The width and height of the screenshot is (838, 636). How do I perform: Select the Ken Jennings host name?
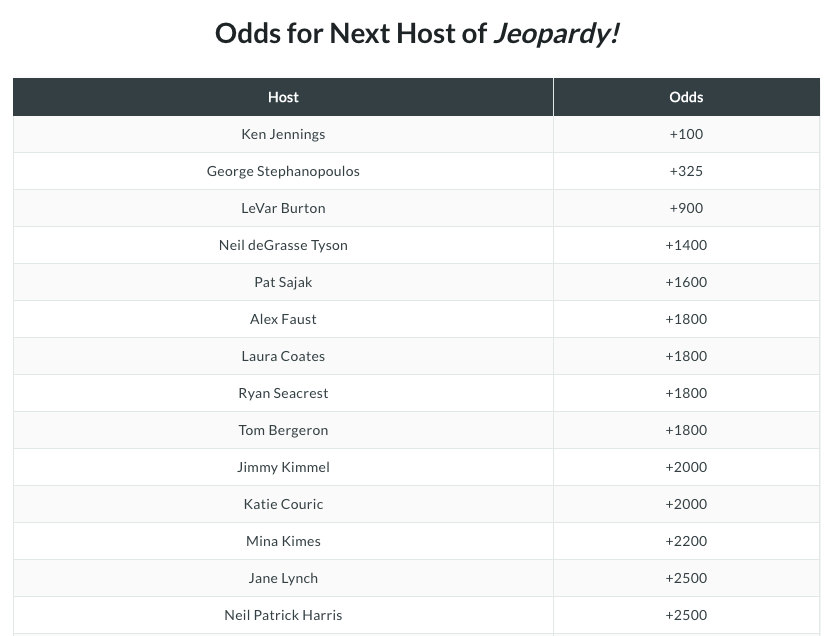click(x=283, y=134)
